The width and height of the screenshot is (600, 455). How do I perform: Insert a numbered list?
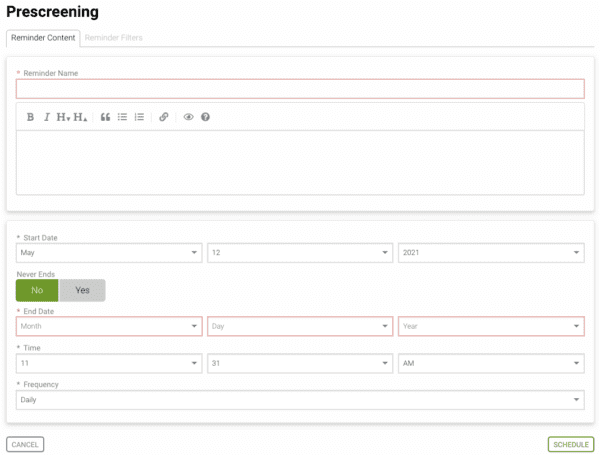pos(139,117)
